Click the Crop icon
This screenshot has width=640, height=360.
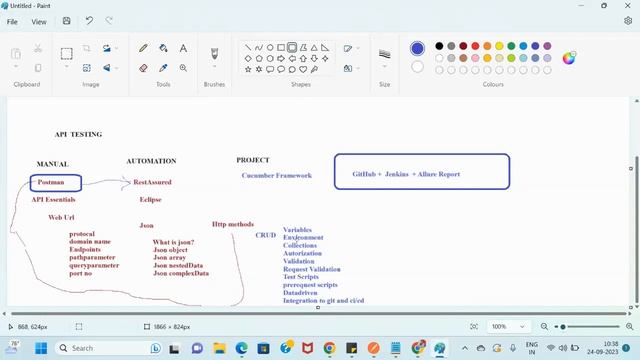87,48
